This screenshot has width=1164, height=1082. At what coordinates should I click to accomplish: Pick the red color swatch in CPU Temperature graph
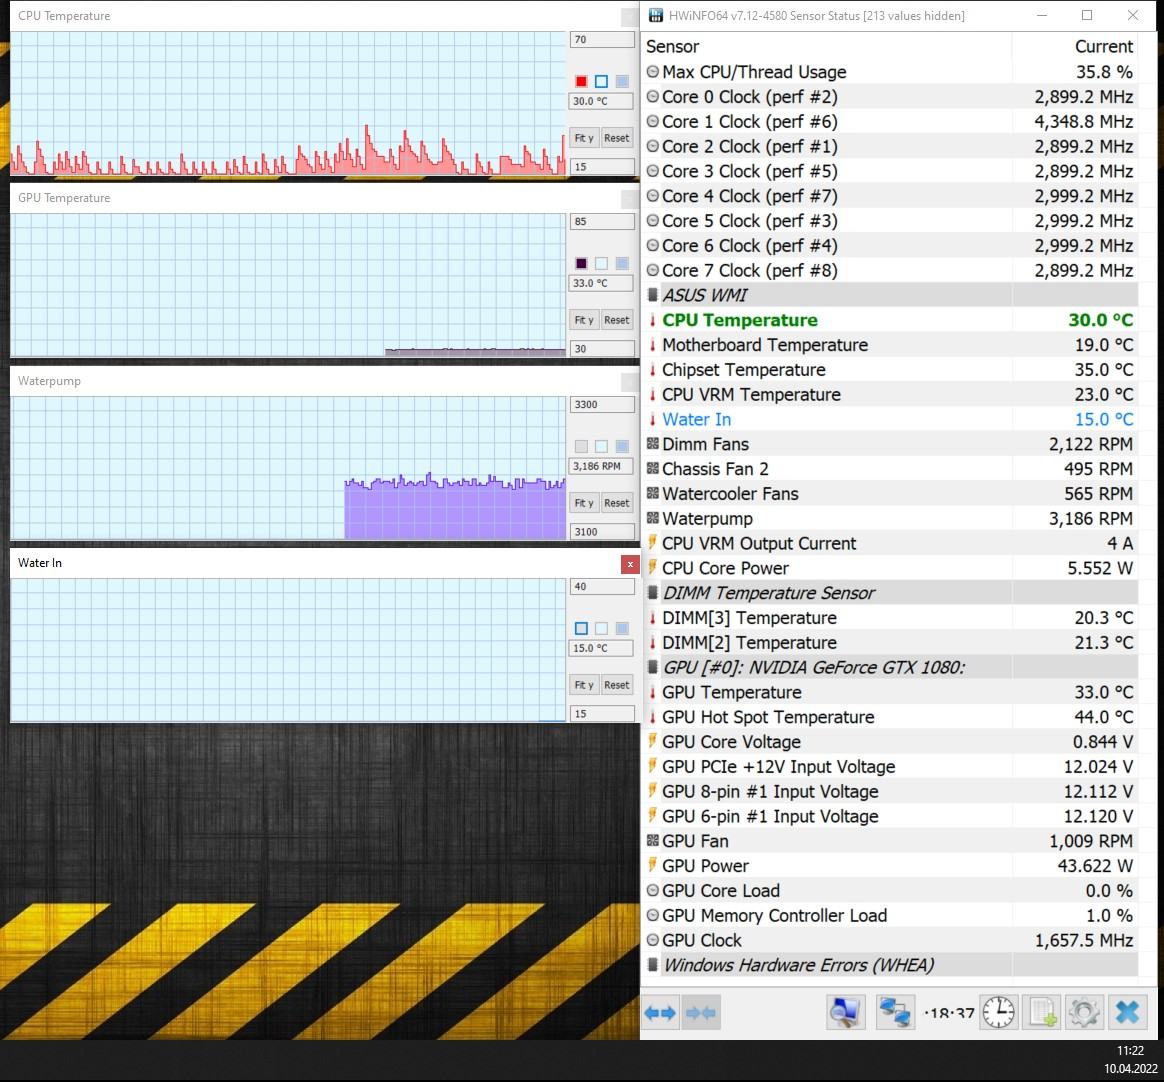[x=581, y=81]
